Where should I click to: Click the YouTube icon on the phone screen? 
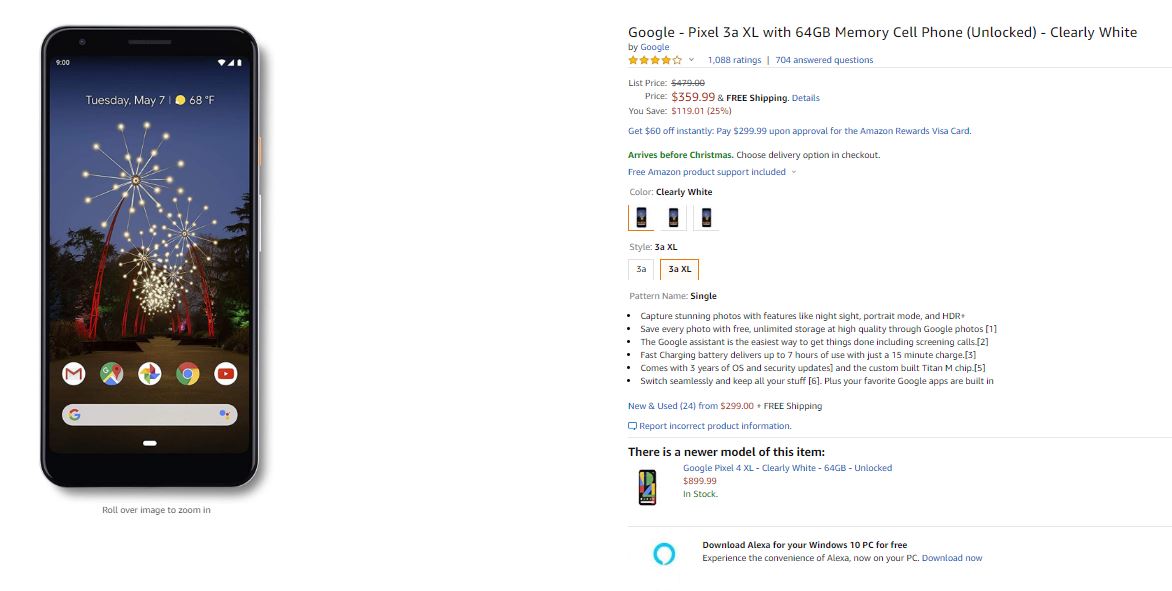(x=226, y=374)
